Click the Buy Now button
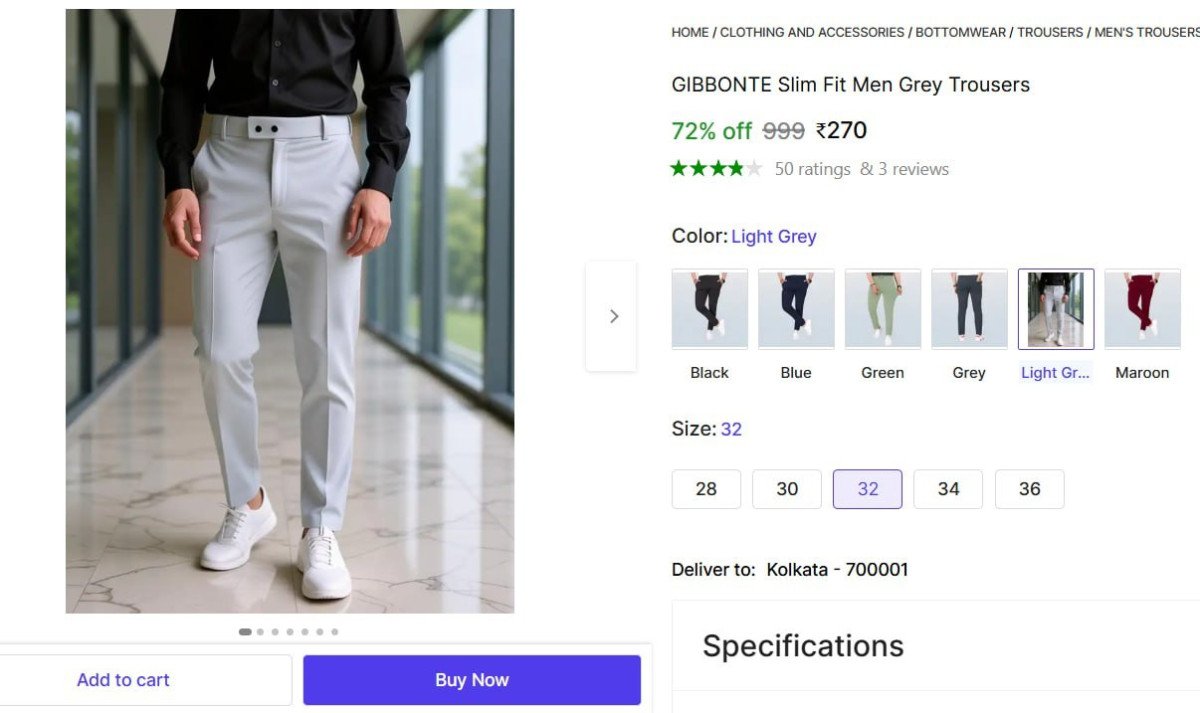 [x=471, y=679]
